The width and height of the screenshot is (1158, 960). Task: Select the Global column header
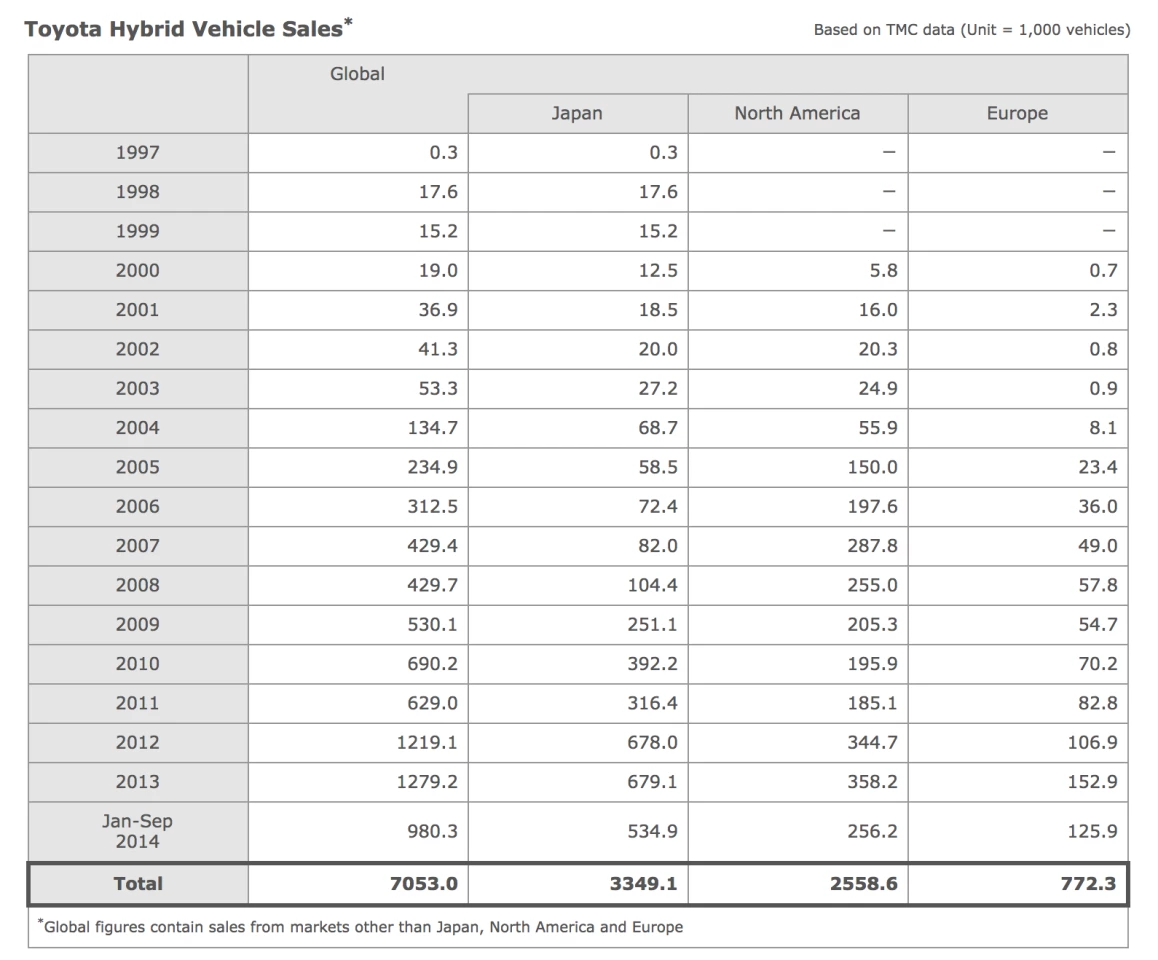click(x=357, y=74)
